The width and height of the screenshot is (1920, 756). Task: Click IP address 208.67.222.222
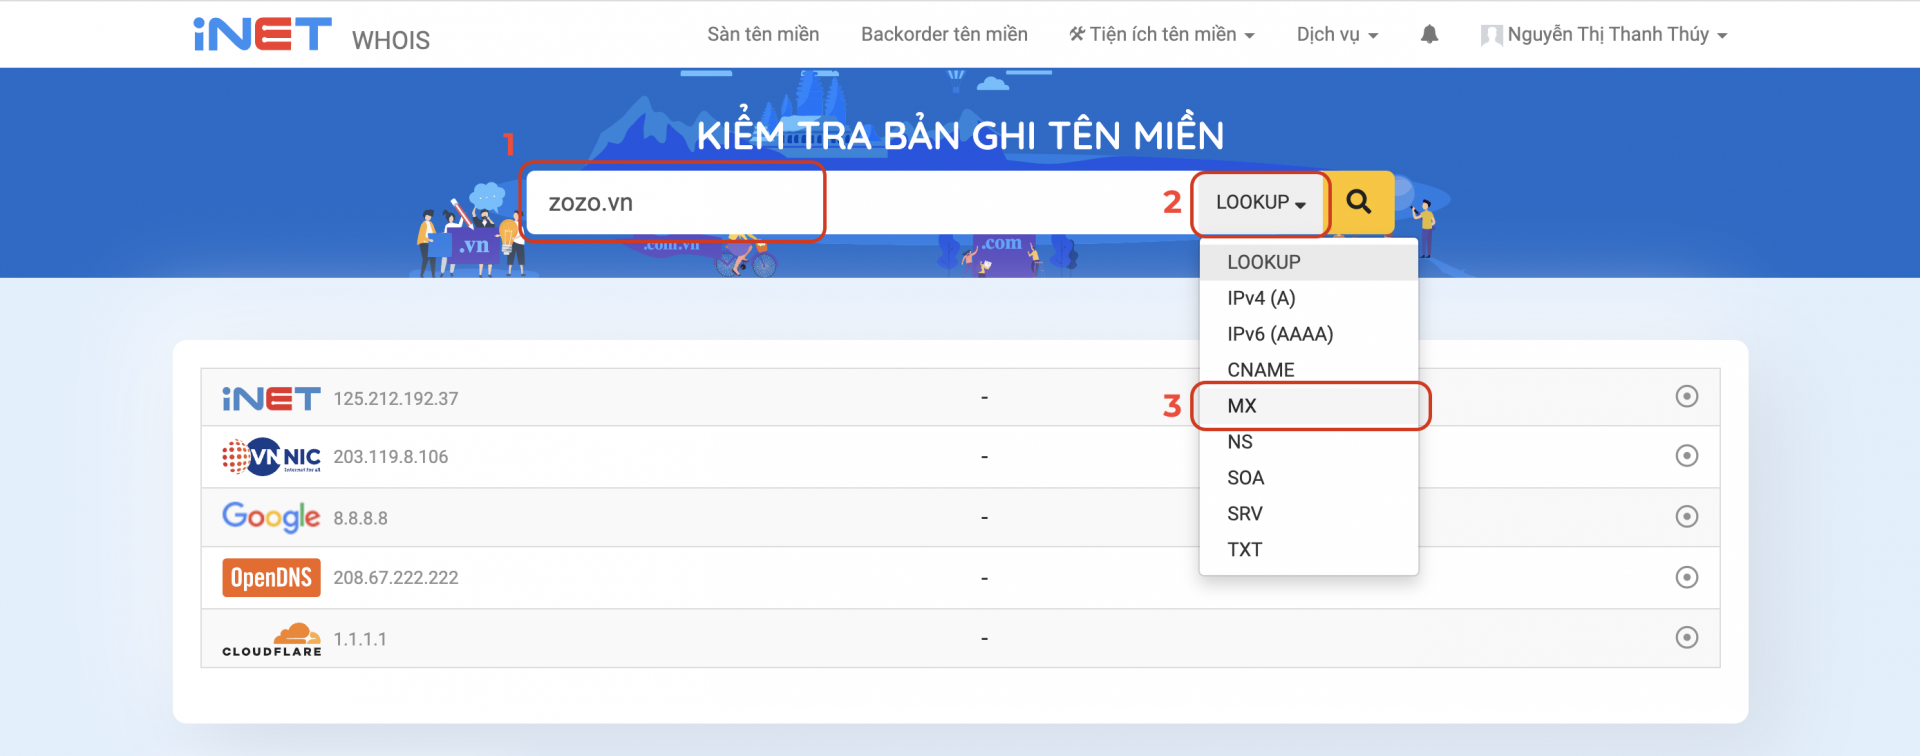[x=396, y=578]
